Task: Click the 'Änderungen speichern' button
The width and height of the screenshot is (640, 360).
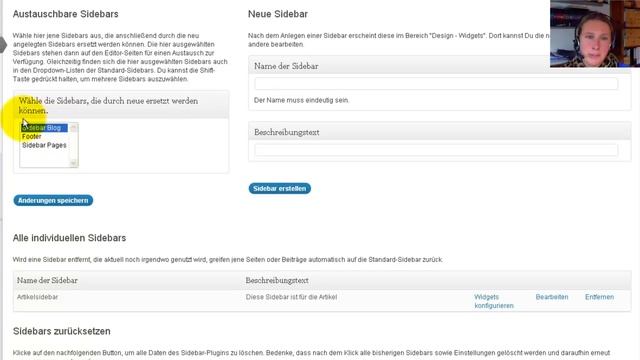Action: [53, 200]
